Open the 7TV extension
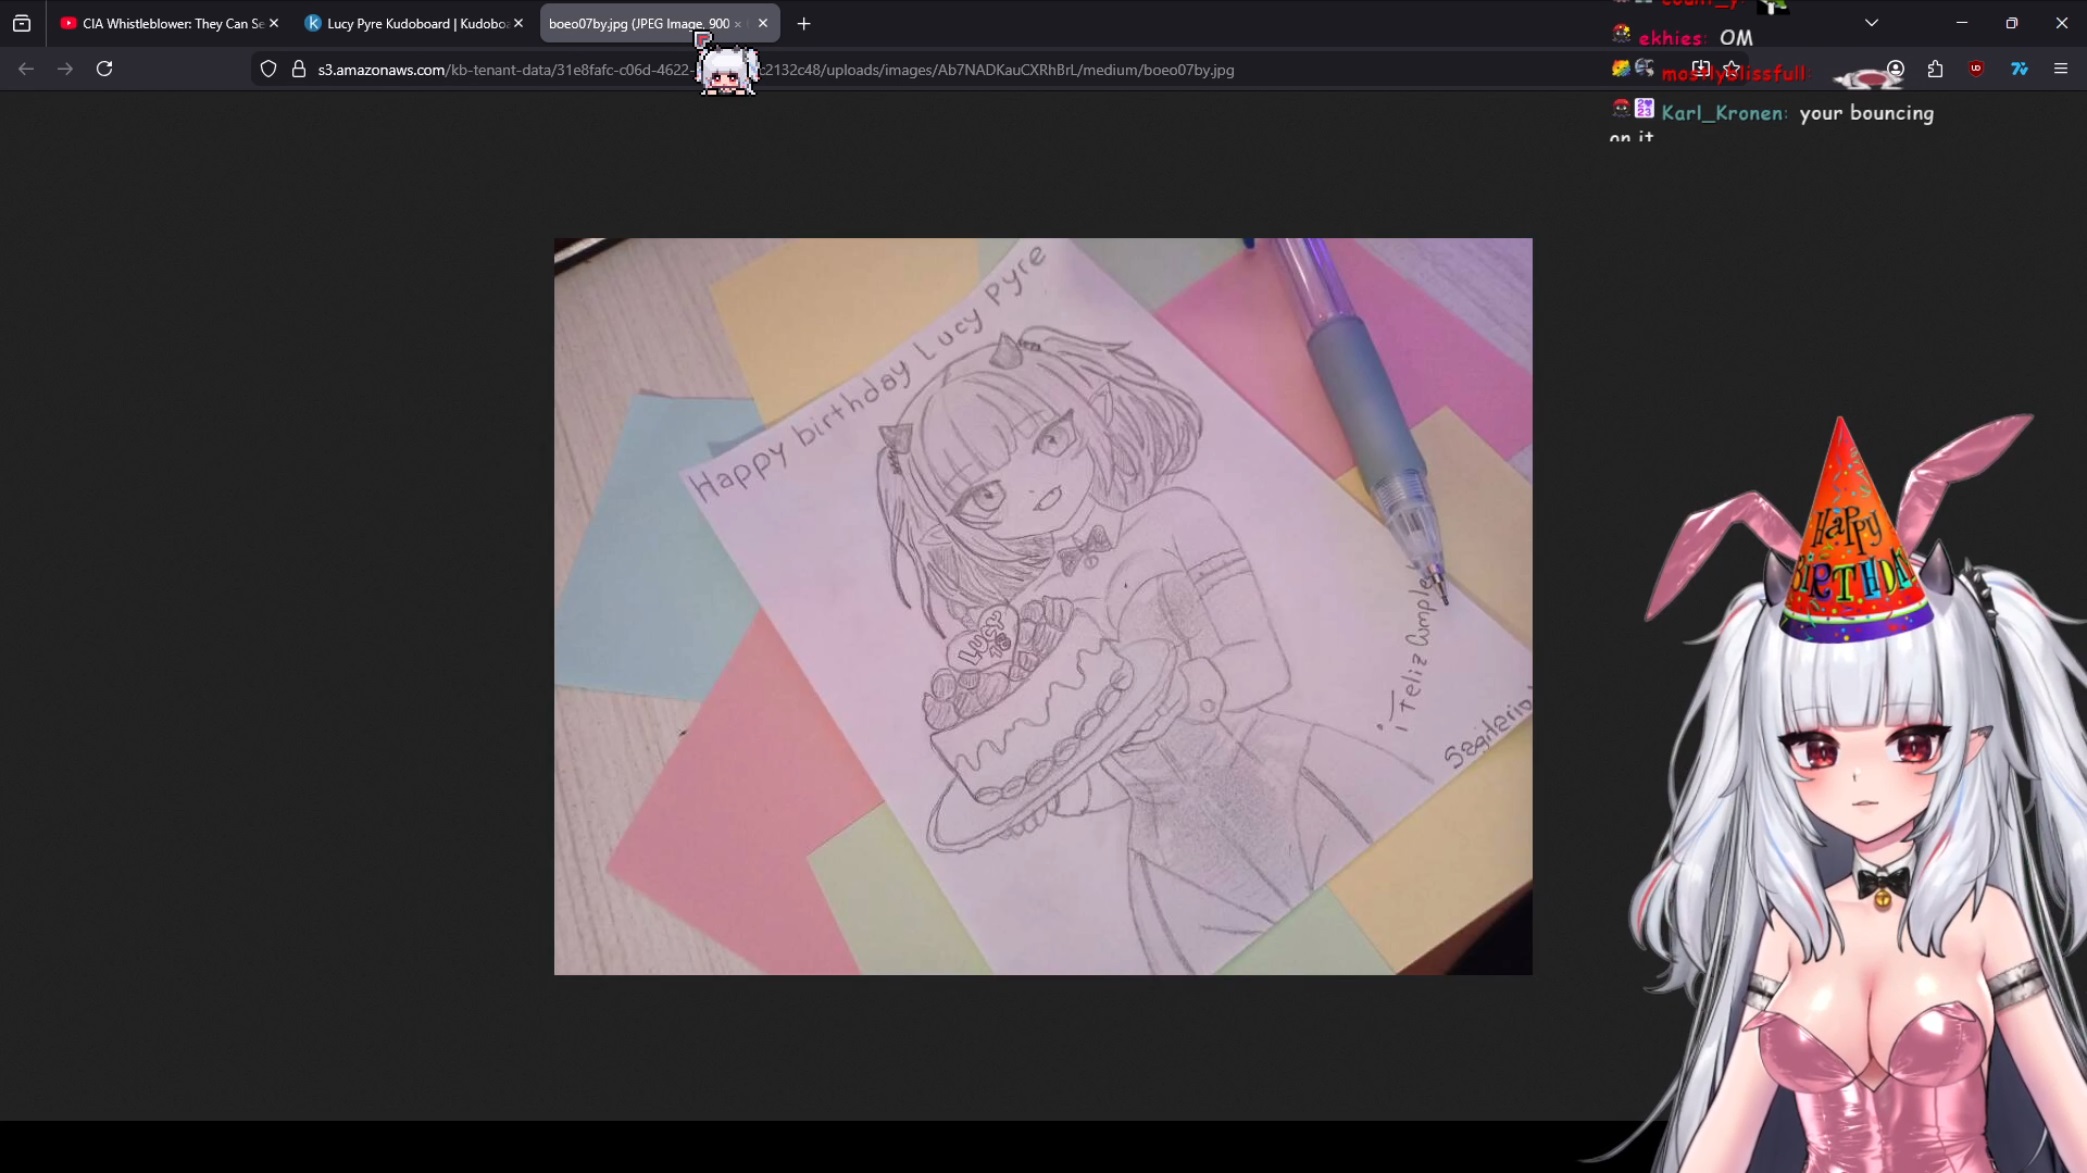 [2019, 69]
